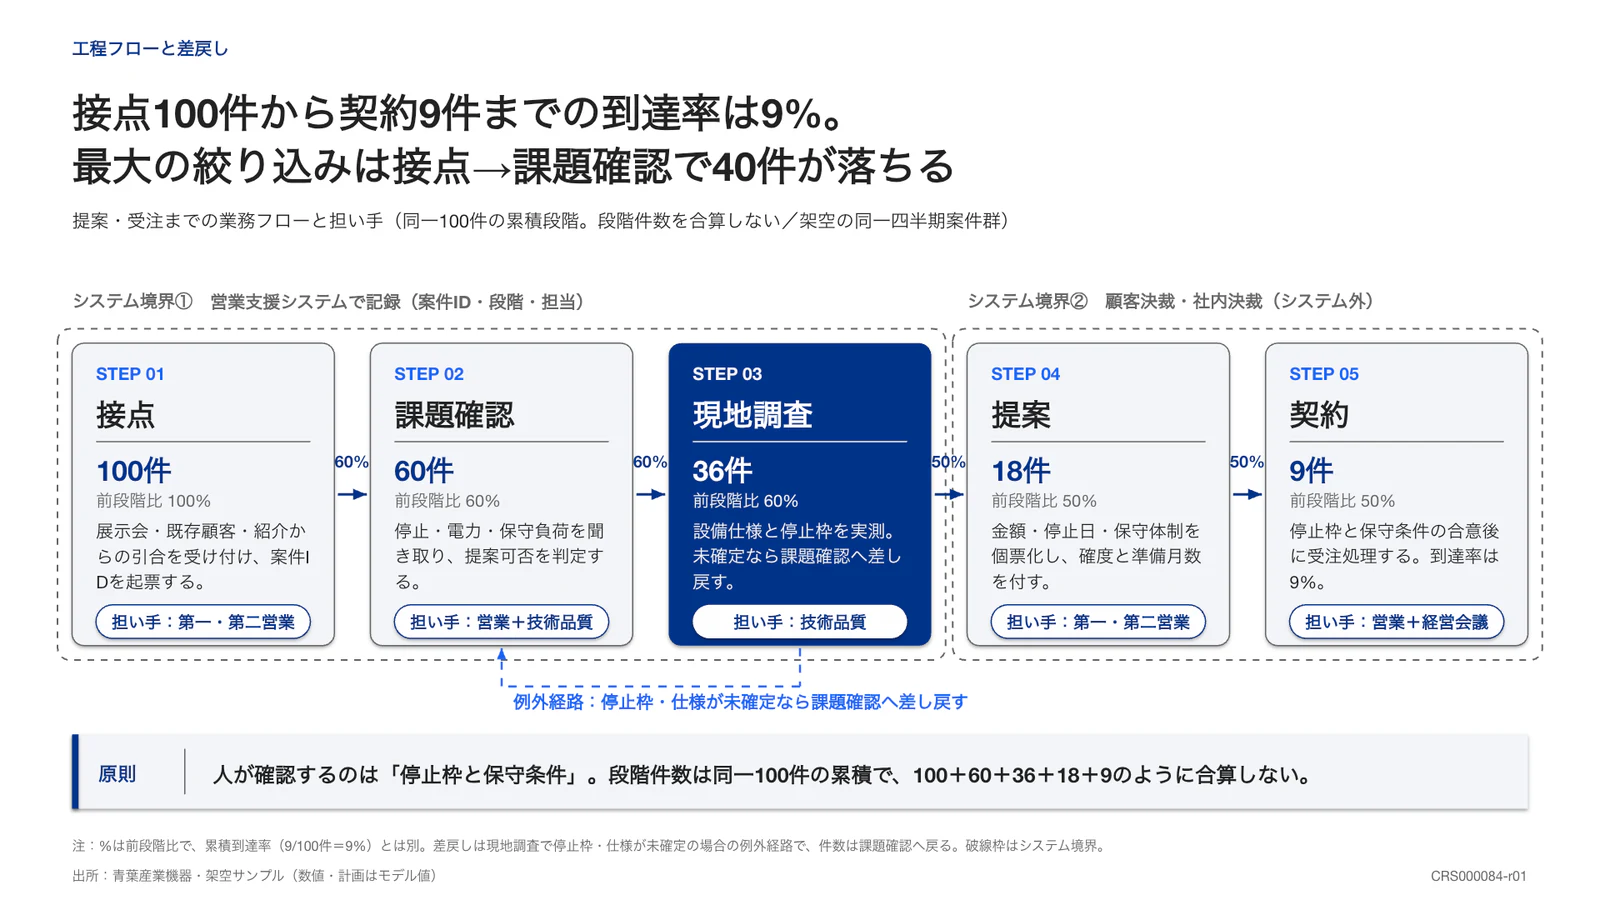This screenshot has width=1600, height=900.
Task: Click the 60% label after the 課題確認 card
Action: [650, 462]
